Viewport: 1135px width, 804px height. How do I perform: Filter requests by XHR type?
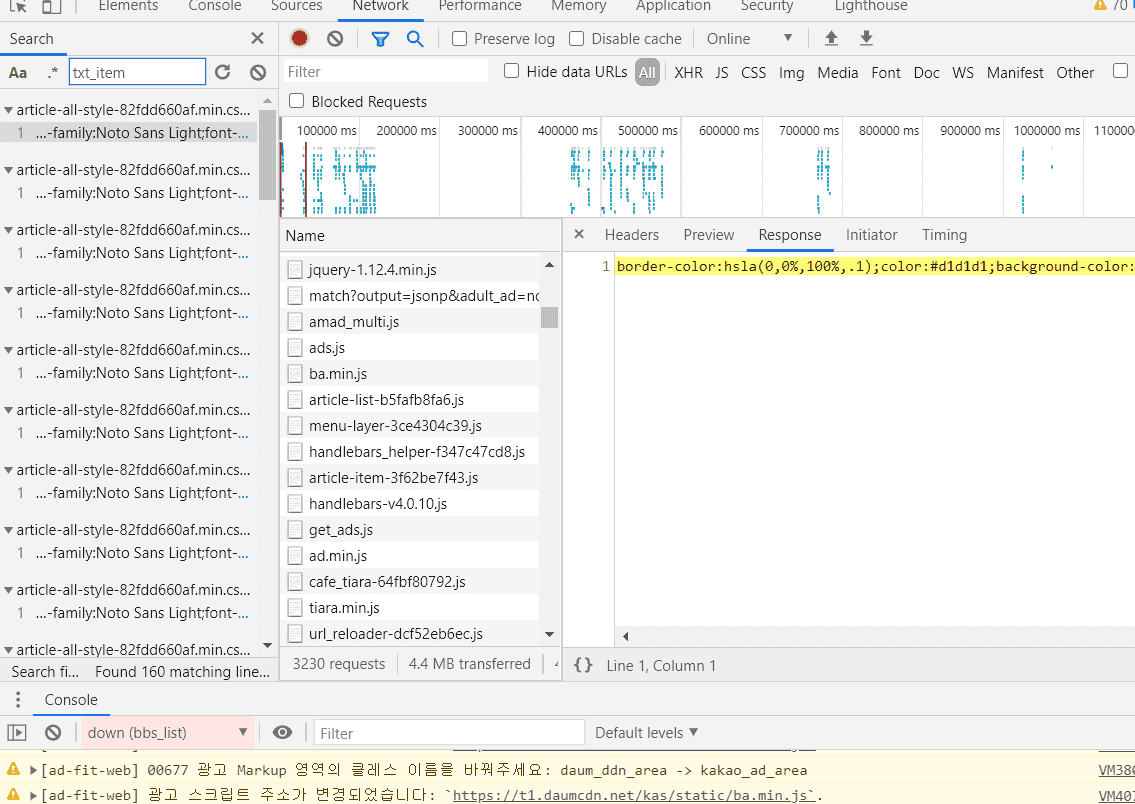pyautogui.click(x=688, y=72)
